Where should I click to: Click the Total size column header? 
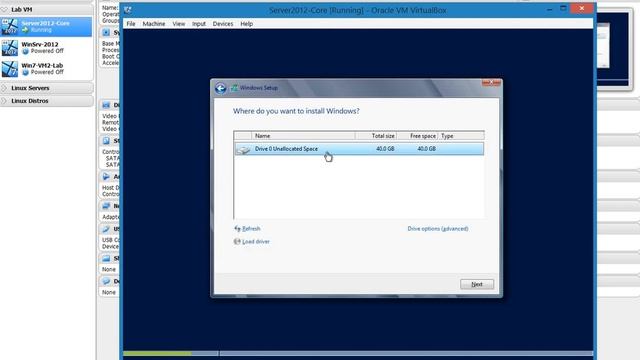(376, 136)
